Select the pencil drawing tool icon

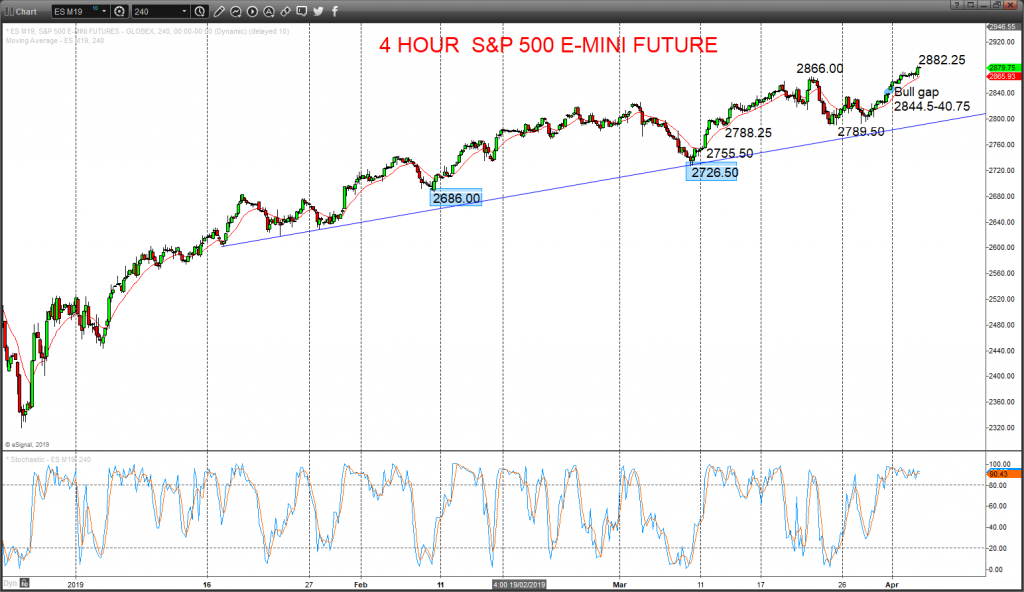coord(219,11)
